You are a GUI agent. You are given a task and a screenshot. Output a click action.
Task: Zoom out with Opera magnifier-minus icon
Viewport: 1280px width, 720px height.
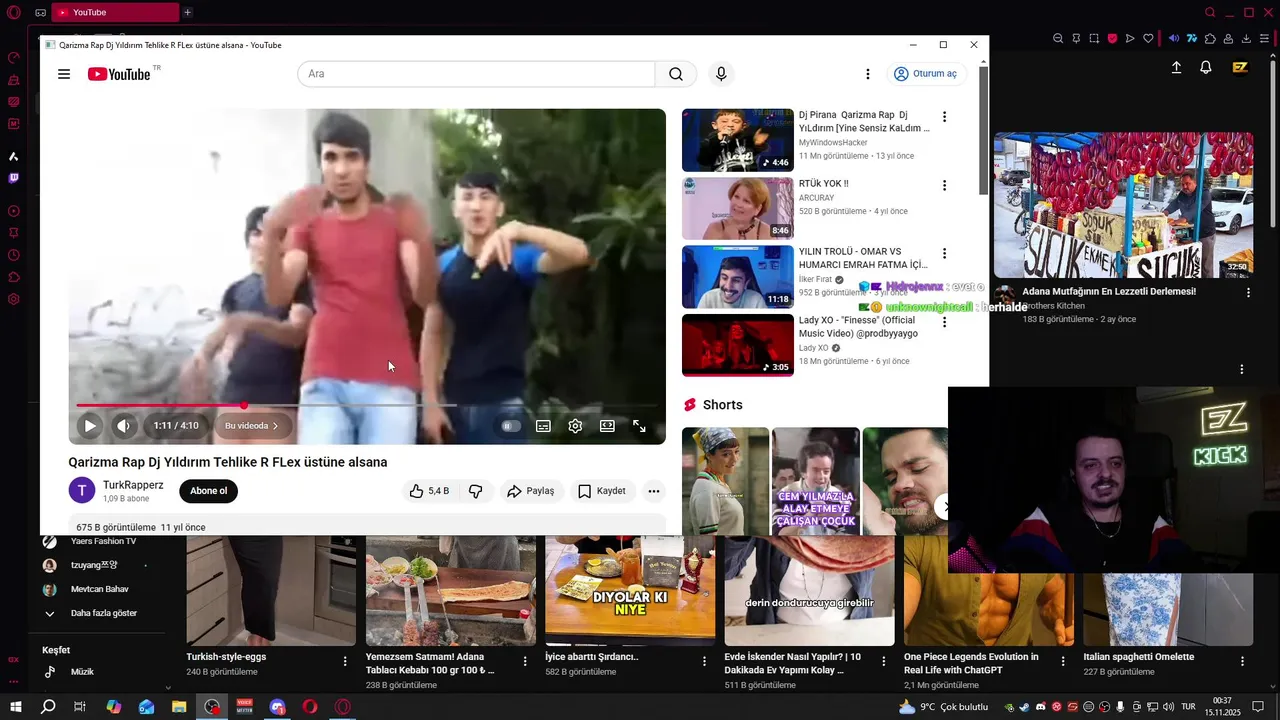(1058, 39)
